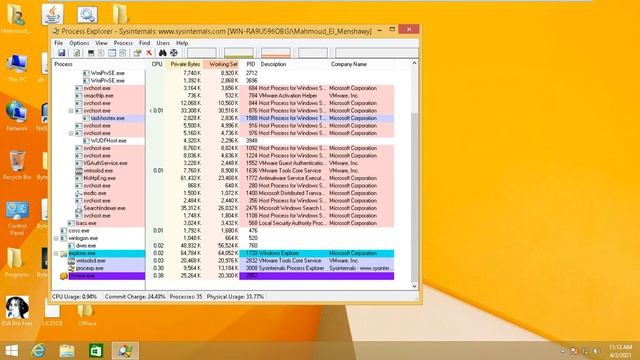Click the first mini graph in the toolbar

tap(202, 53)
